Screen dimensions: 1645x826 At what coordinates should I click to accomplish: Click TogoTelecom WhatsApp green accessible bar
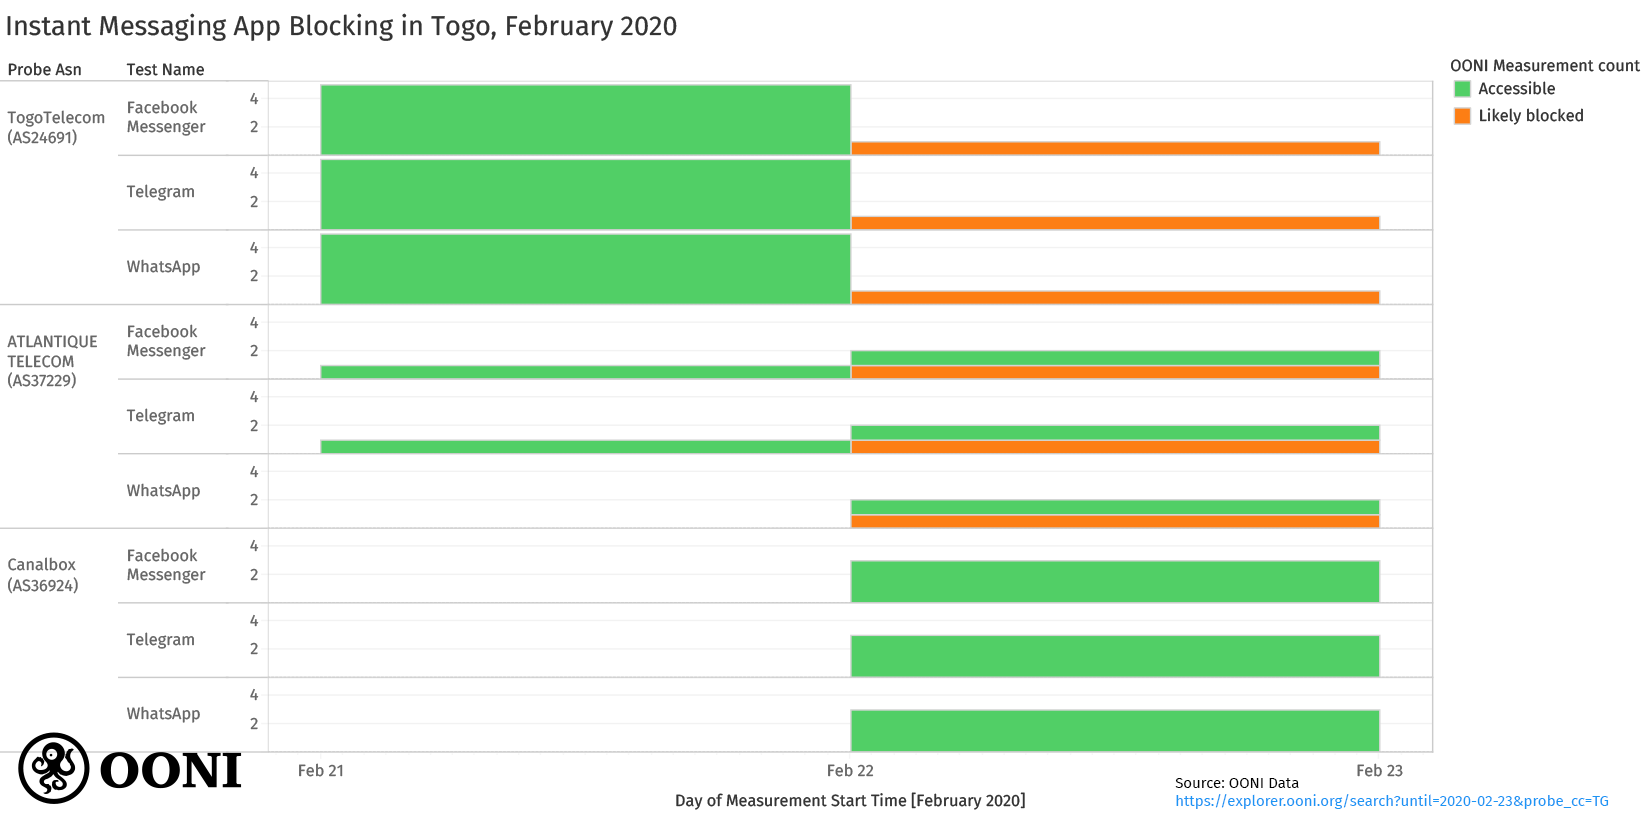point(585,269)
